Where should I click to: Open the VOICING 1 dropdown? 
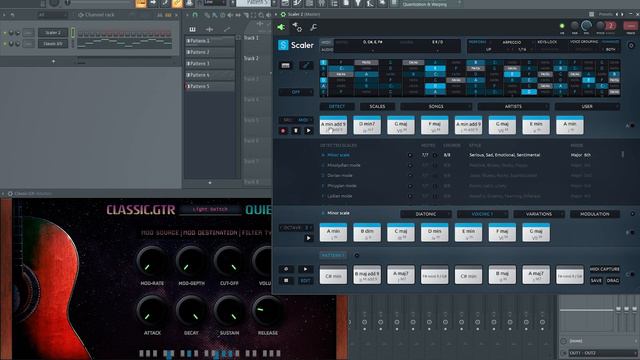click(482, 214)
